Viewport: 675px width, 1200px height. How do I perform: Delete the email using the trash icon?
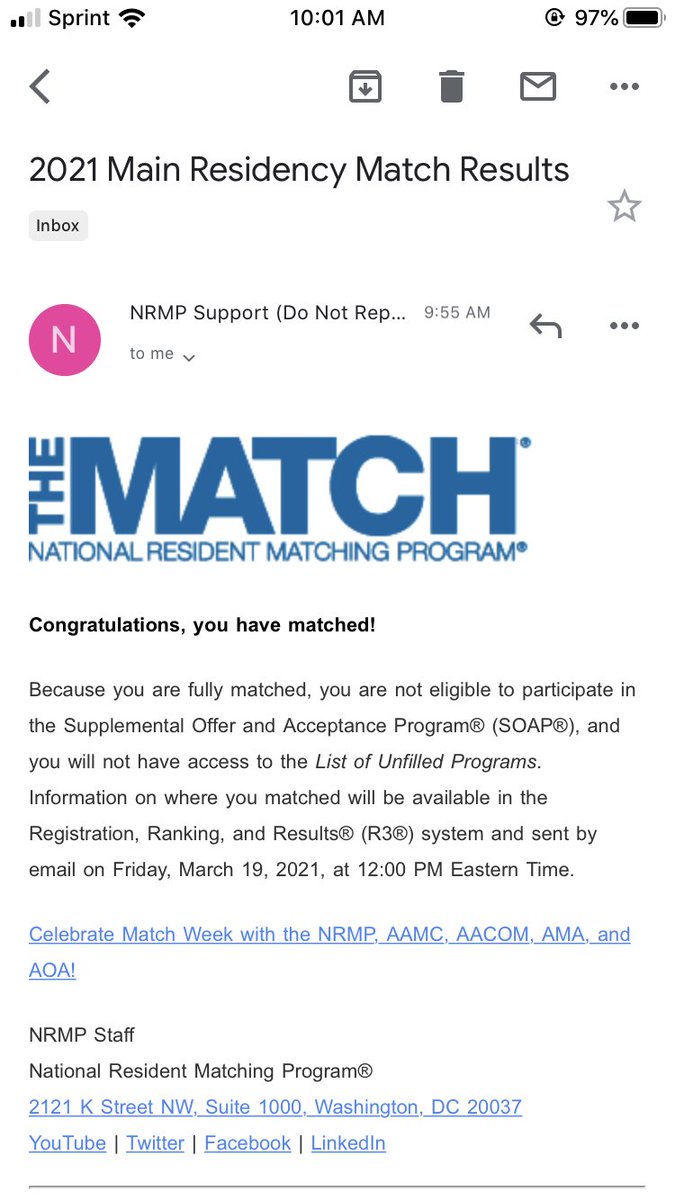[452, 86]
